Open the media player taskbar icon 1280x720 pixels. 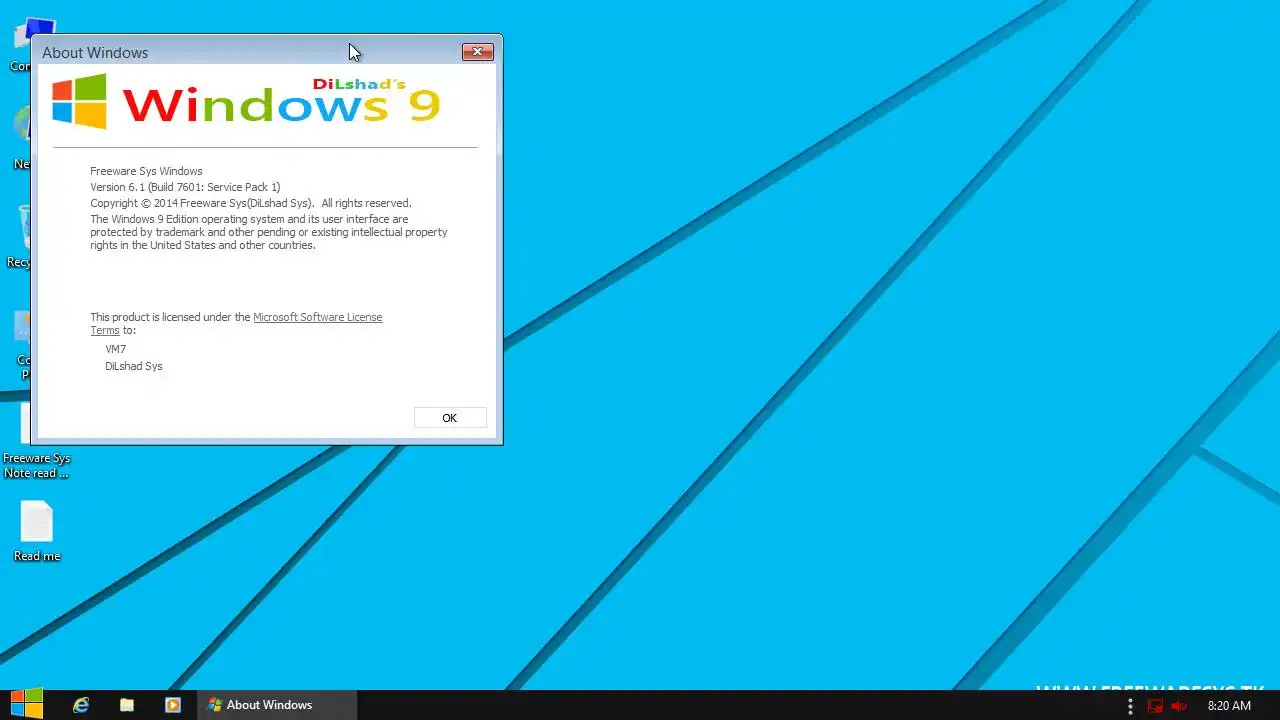[172, 705]
